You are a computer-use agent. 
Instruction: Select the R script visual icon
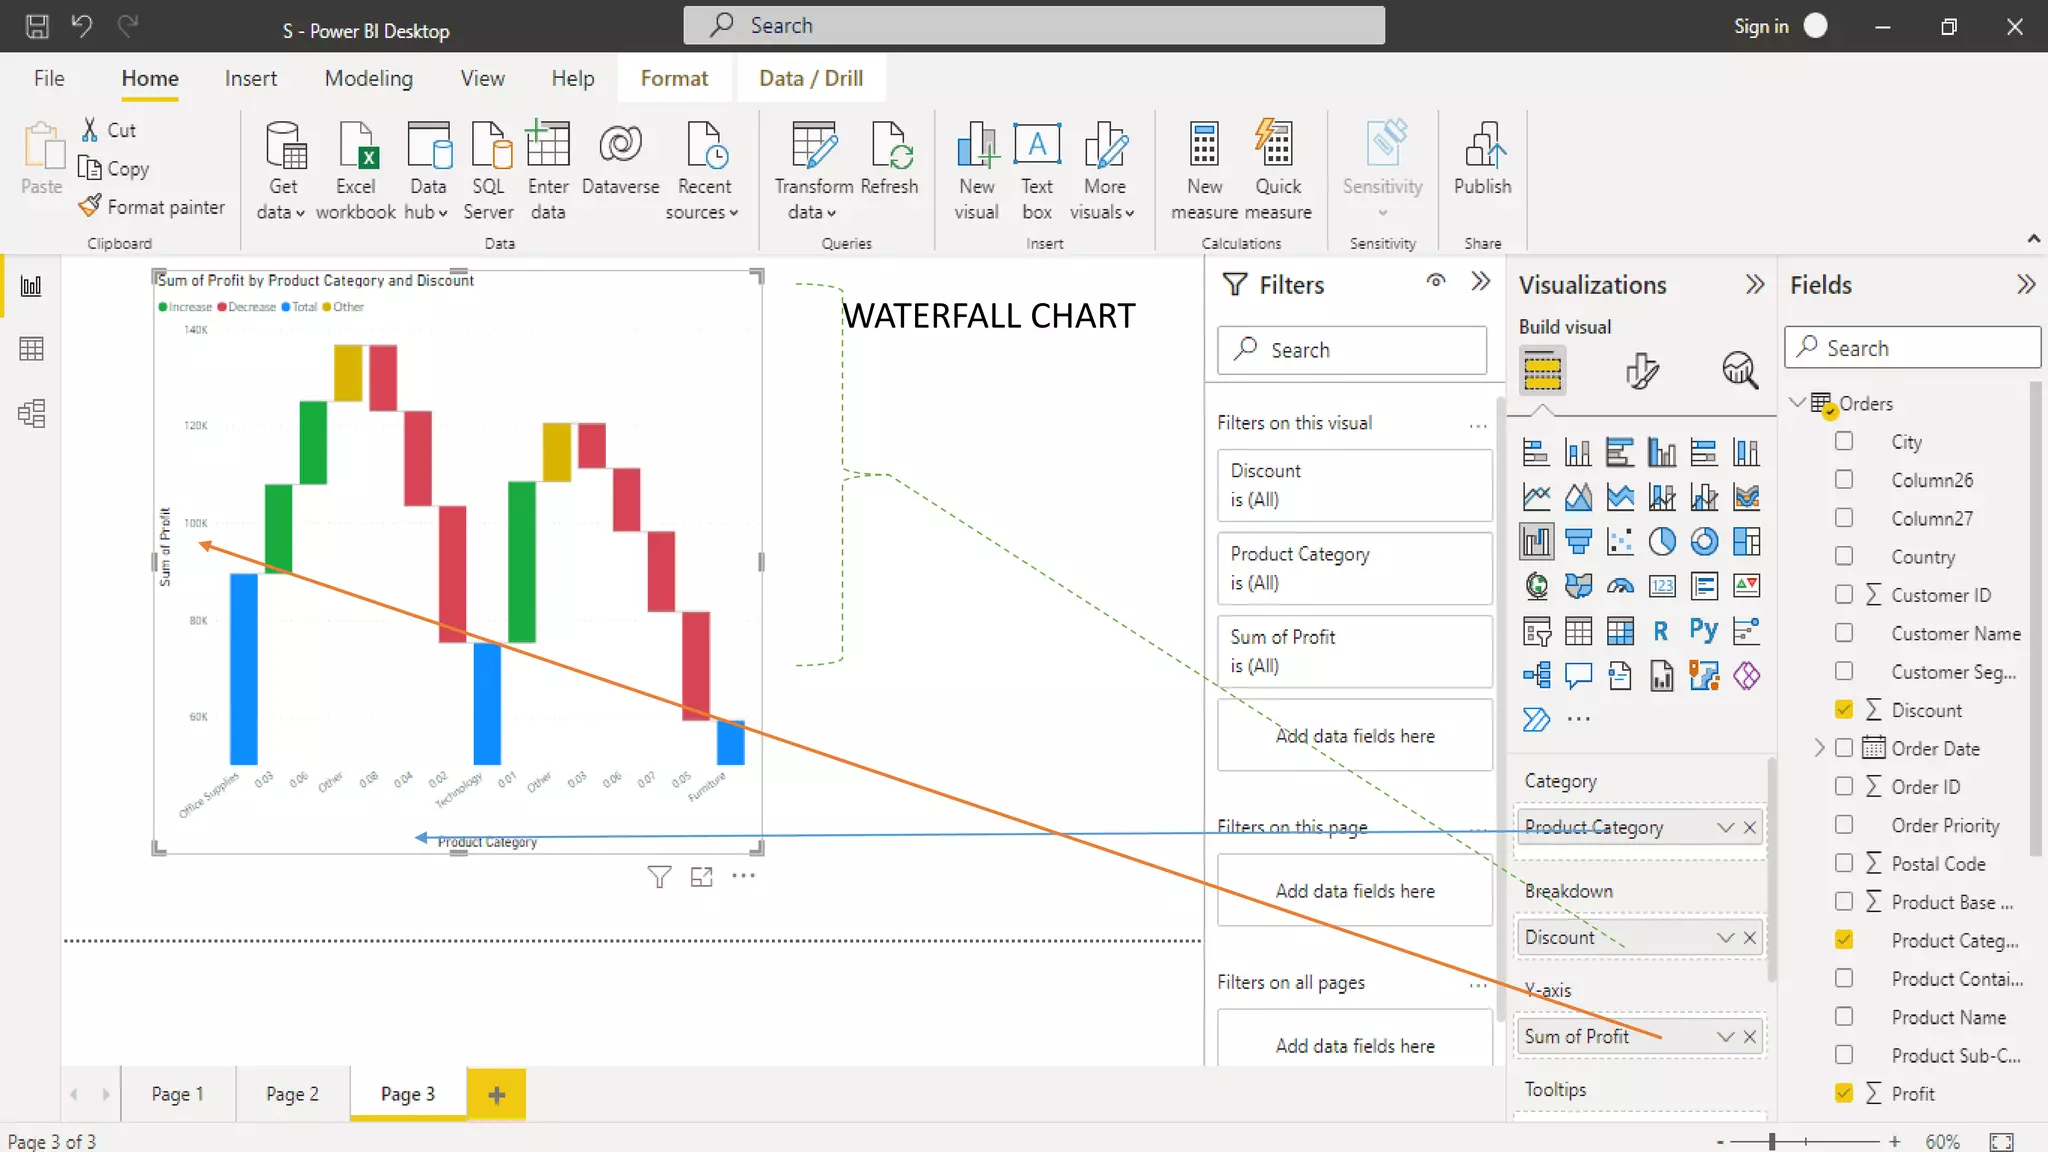point(1661,630)
